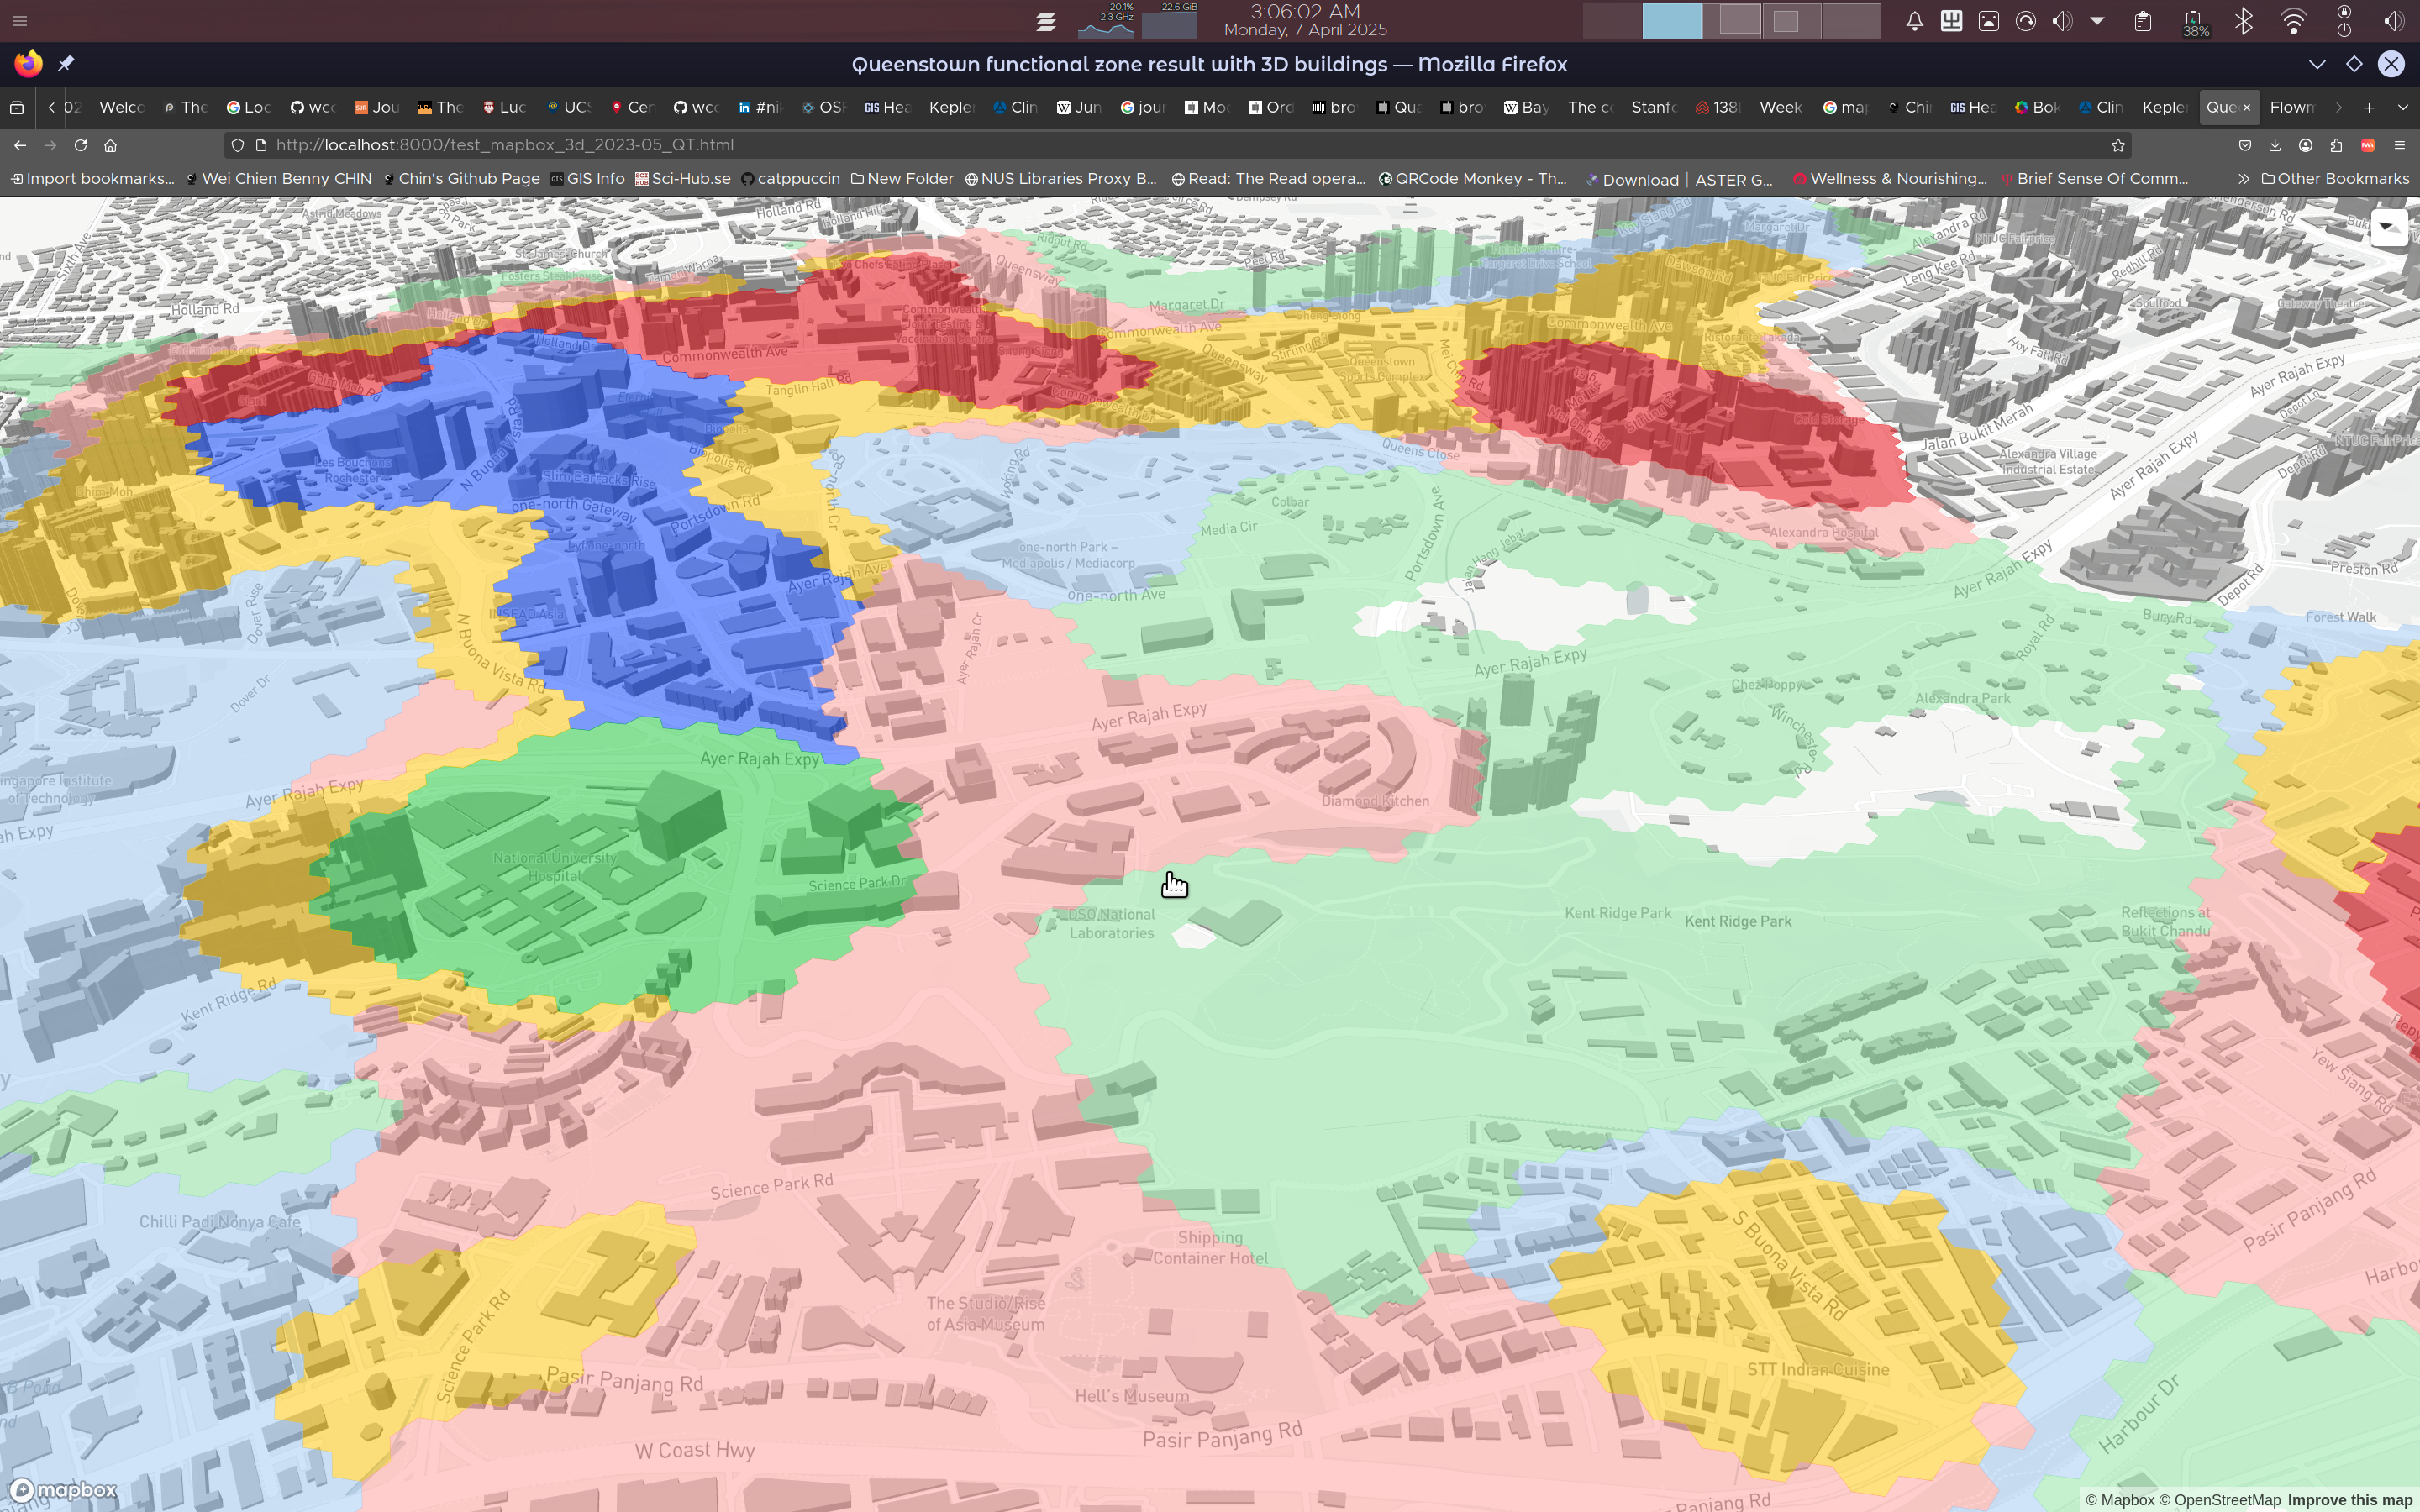Click the compass control to reset map north

coord(2390,228)
